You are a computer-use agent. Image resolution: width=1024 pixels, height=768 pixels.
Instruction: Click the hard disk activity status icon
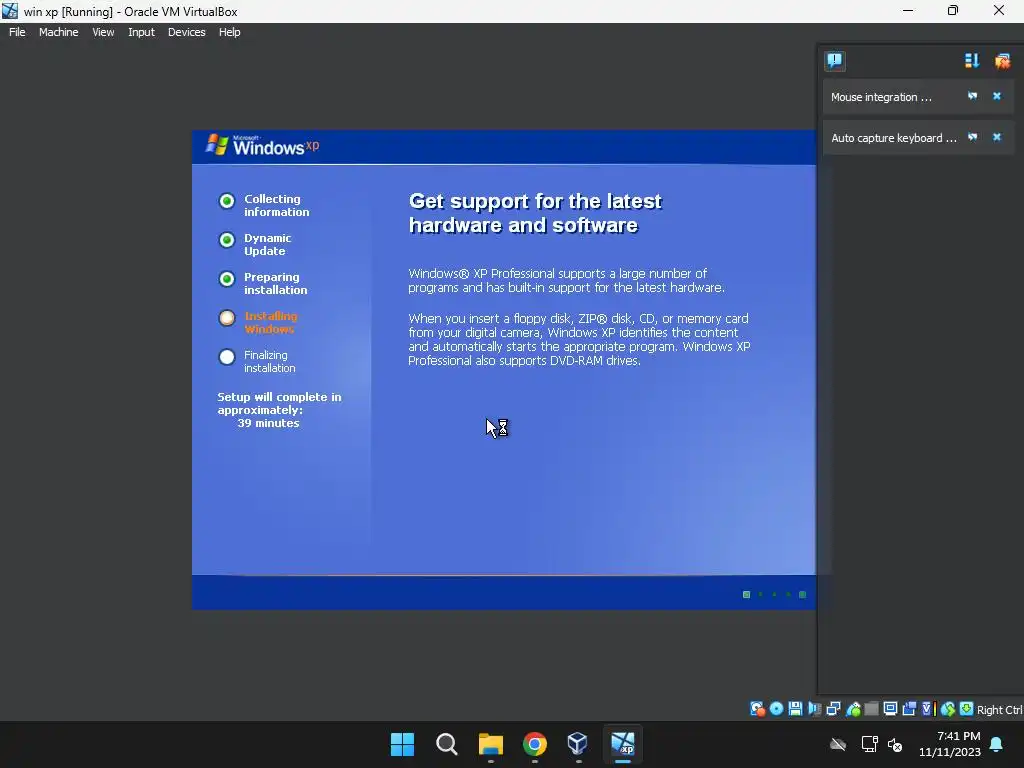[x=758, y=709]
